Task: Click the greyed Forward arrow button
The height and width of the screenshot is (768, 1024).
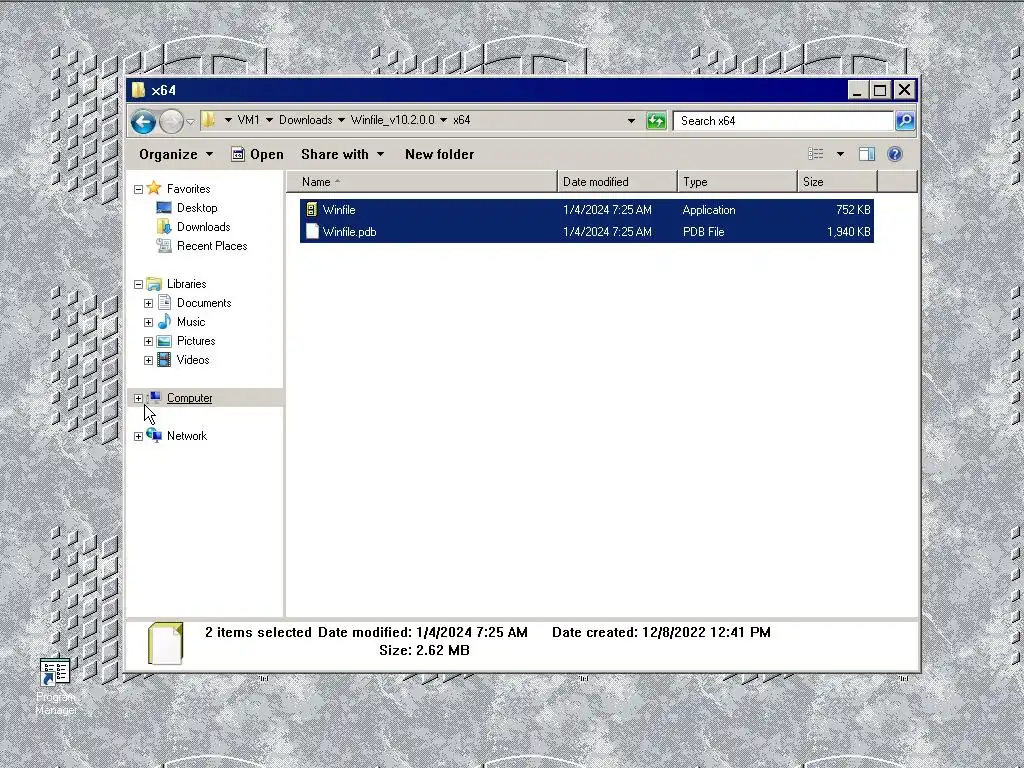Action: click(x=171, y=121)
